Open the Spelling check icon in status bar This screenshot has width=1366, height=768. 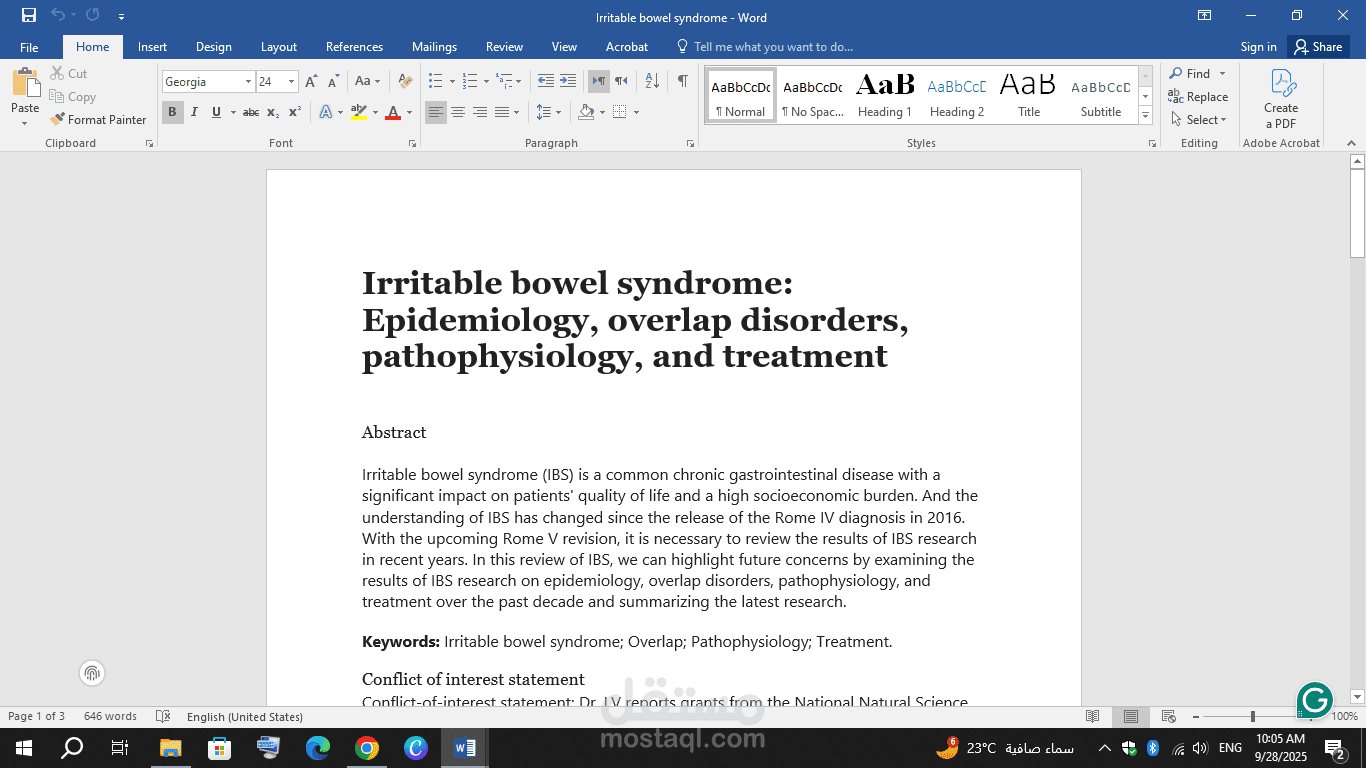[163, 717]
